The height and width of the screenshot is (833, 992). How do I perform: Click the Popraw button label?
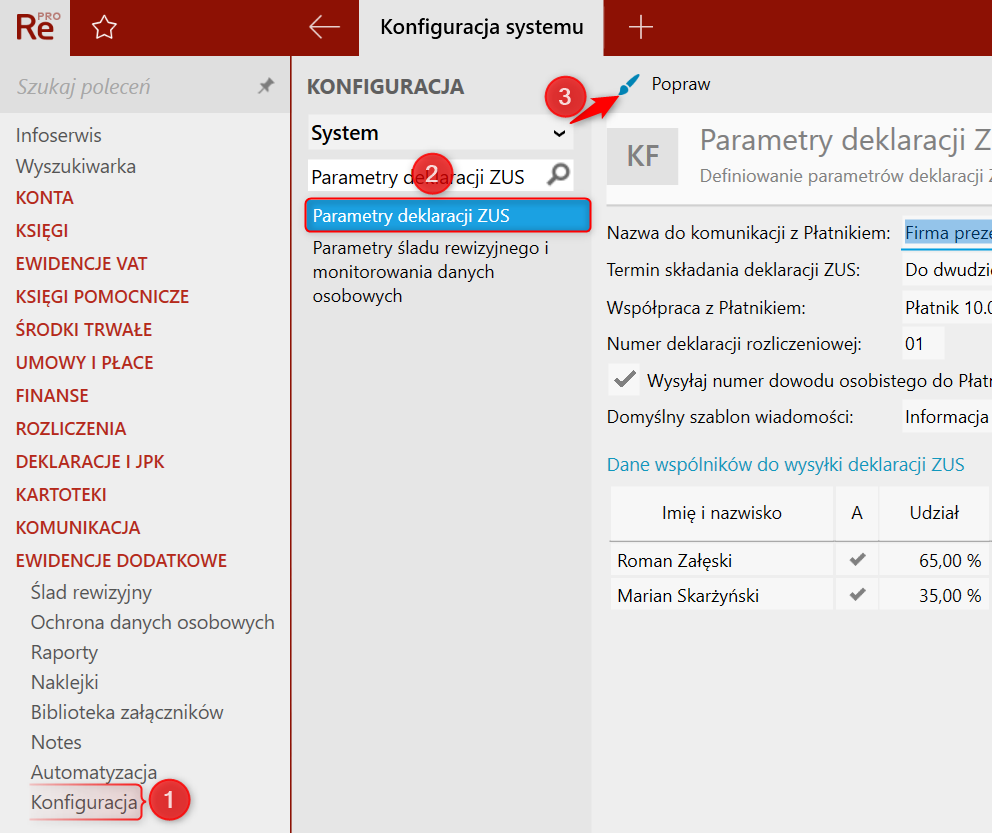pyautogui.click(x=681, y=84)
